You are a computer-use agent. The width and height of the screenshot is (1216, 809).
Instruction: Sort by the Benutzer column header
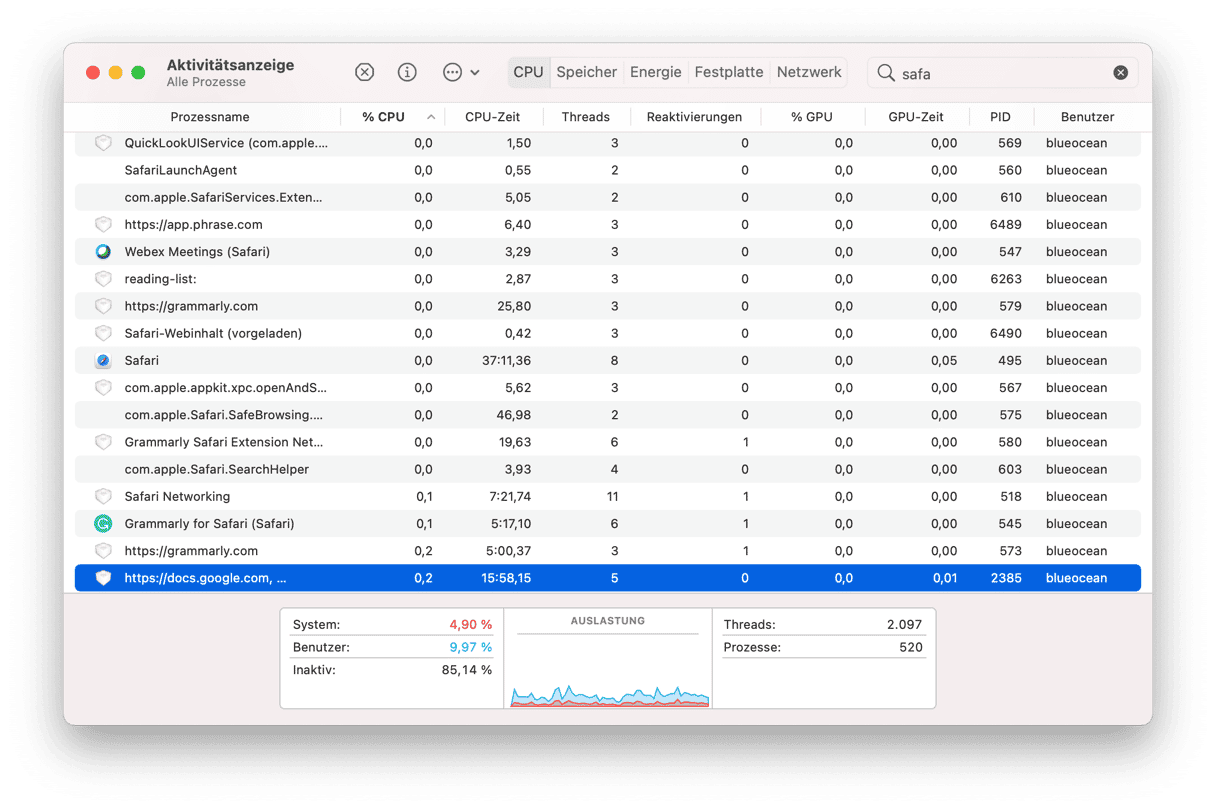click(1088, 117)
